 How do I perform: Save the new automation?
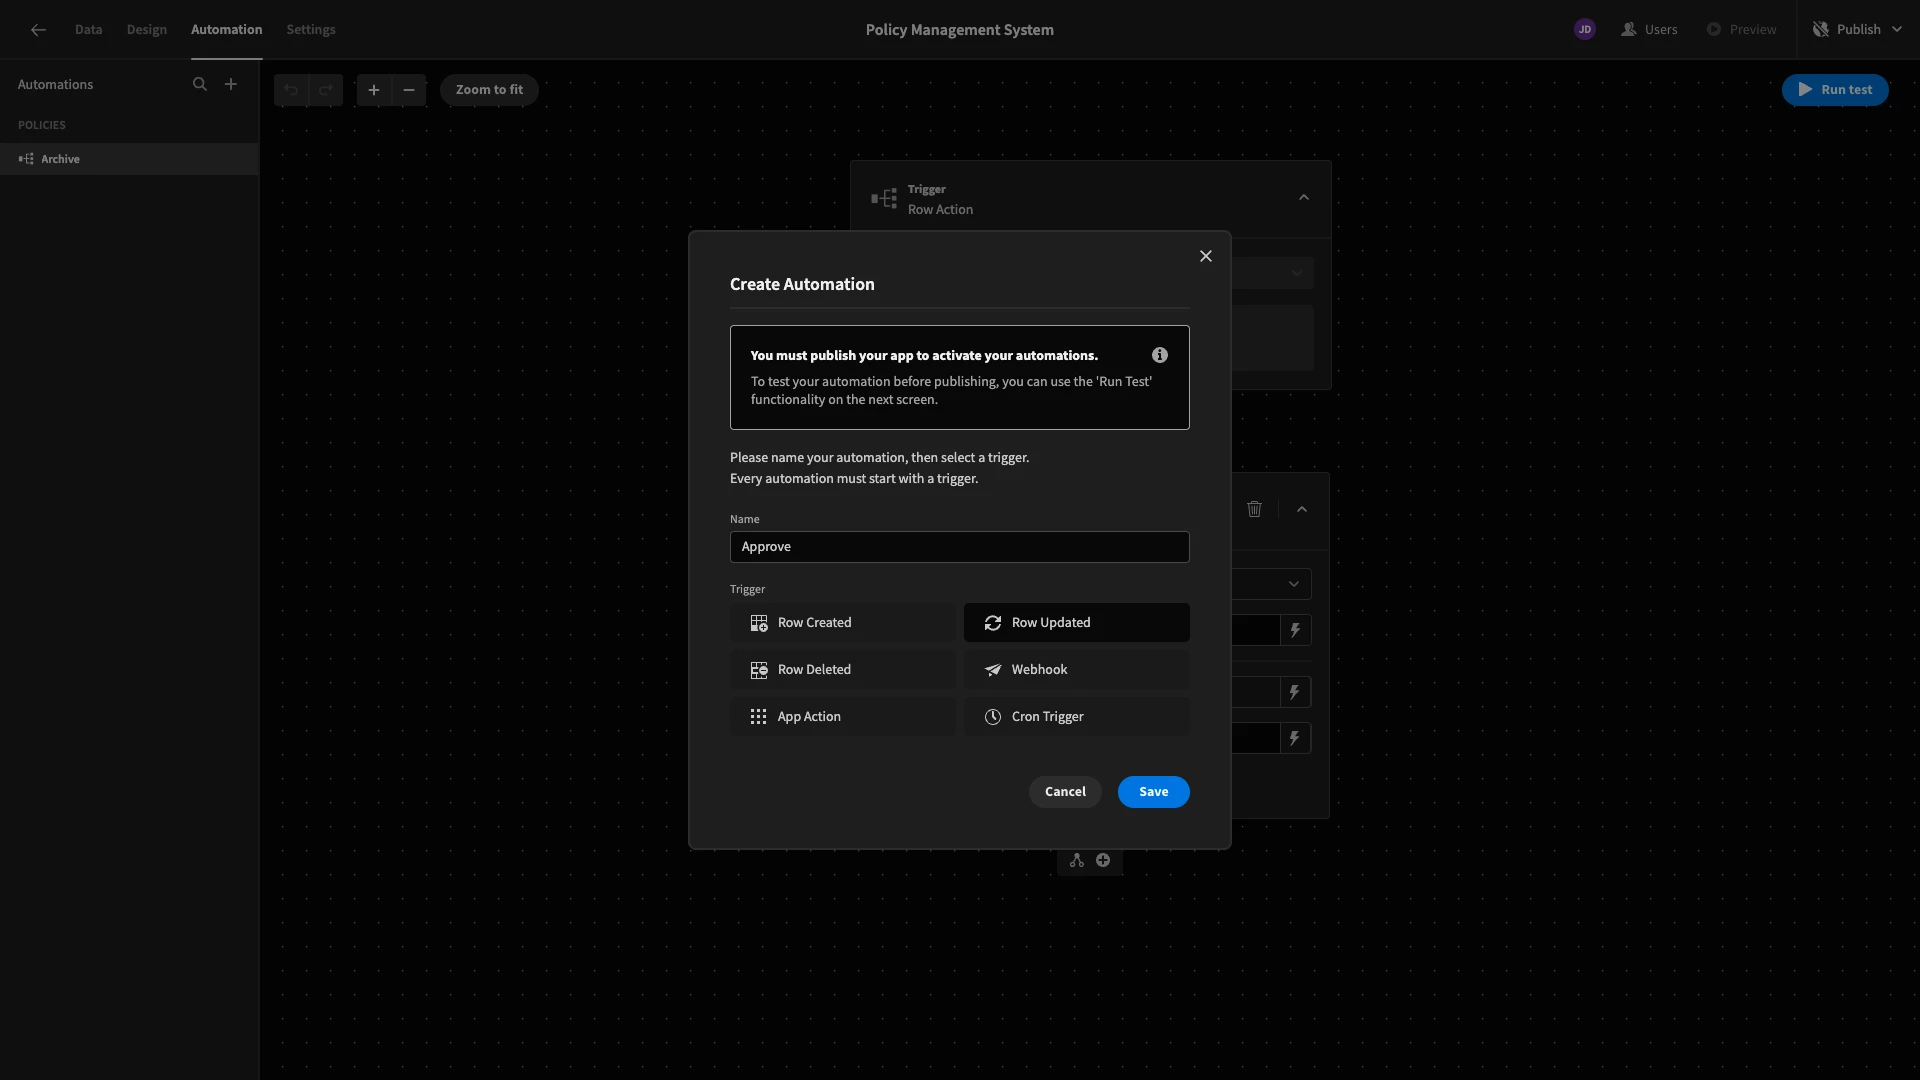pos(1154,792)
